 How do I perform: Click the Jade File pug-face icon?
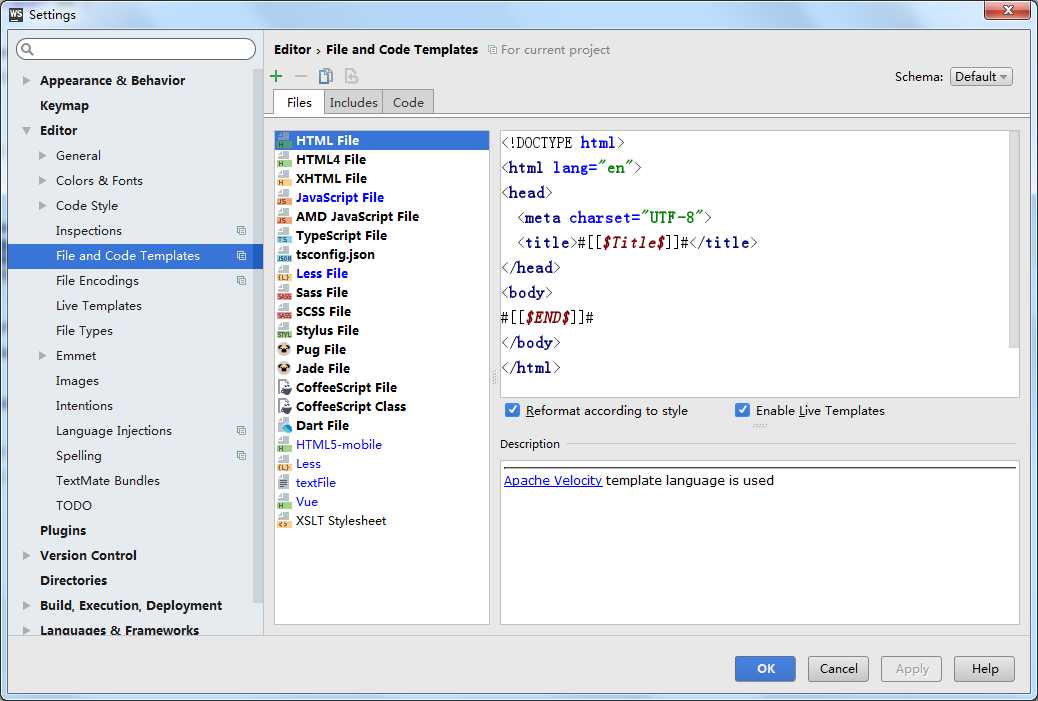tap(284, 368)
